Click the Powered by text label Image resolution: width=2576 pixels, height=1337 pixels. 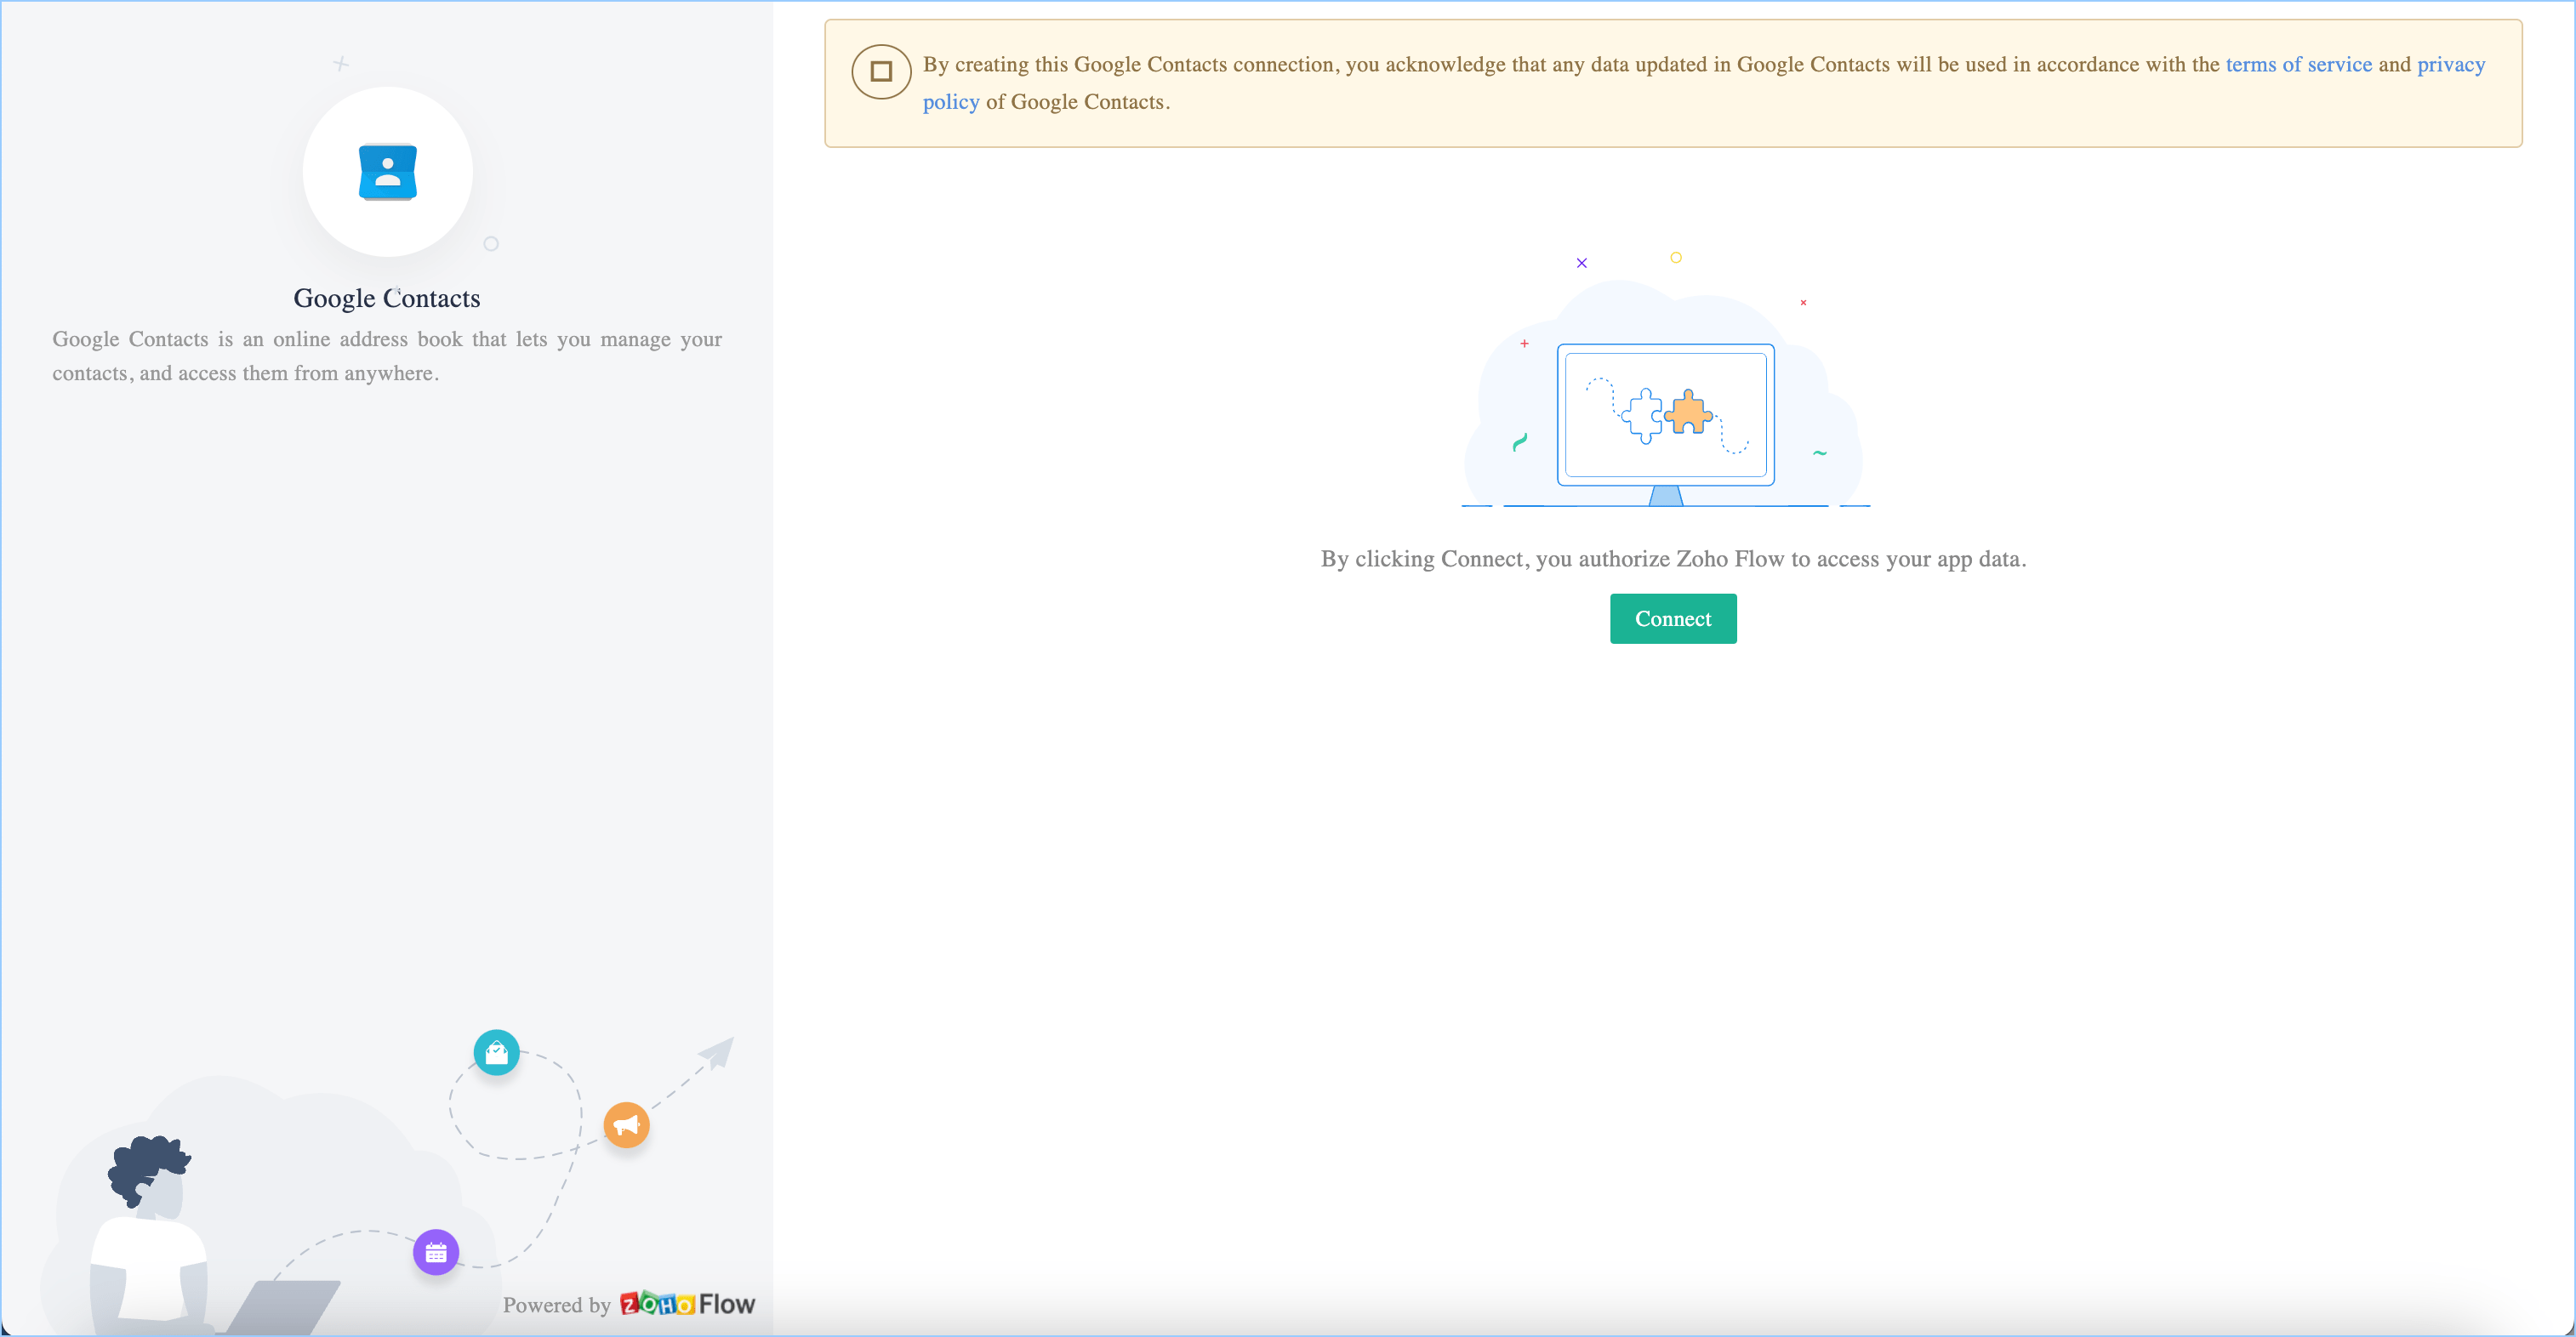point(556,1305)
